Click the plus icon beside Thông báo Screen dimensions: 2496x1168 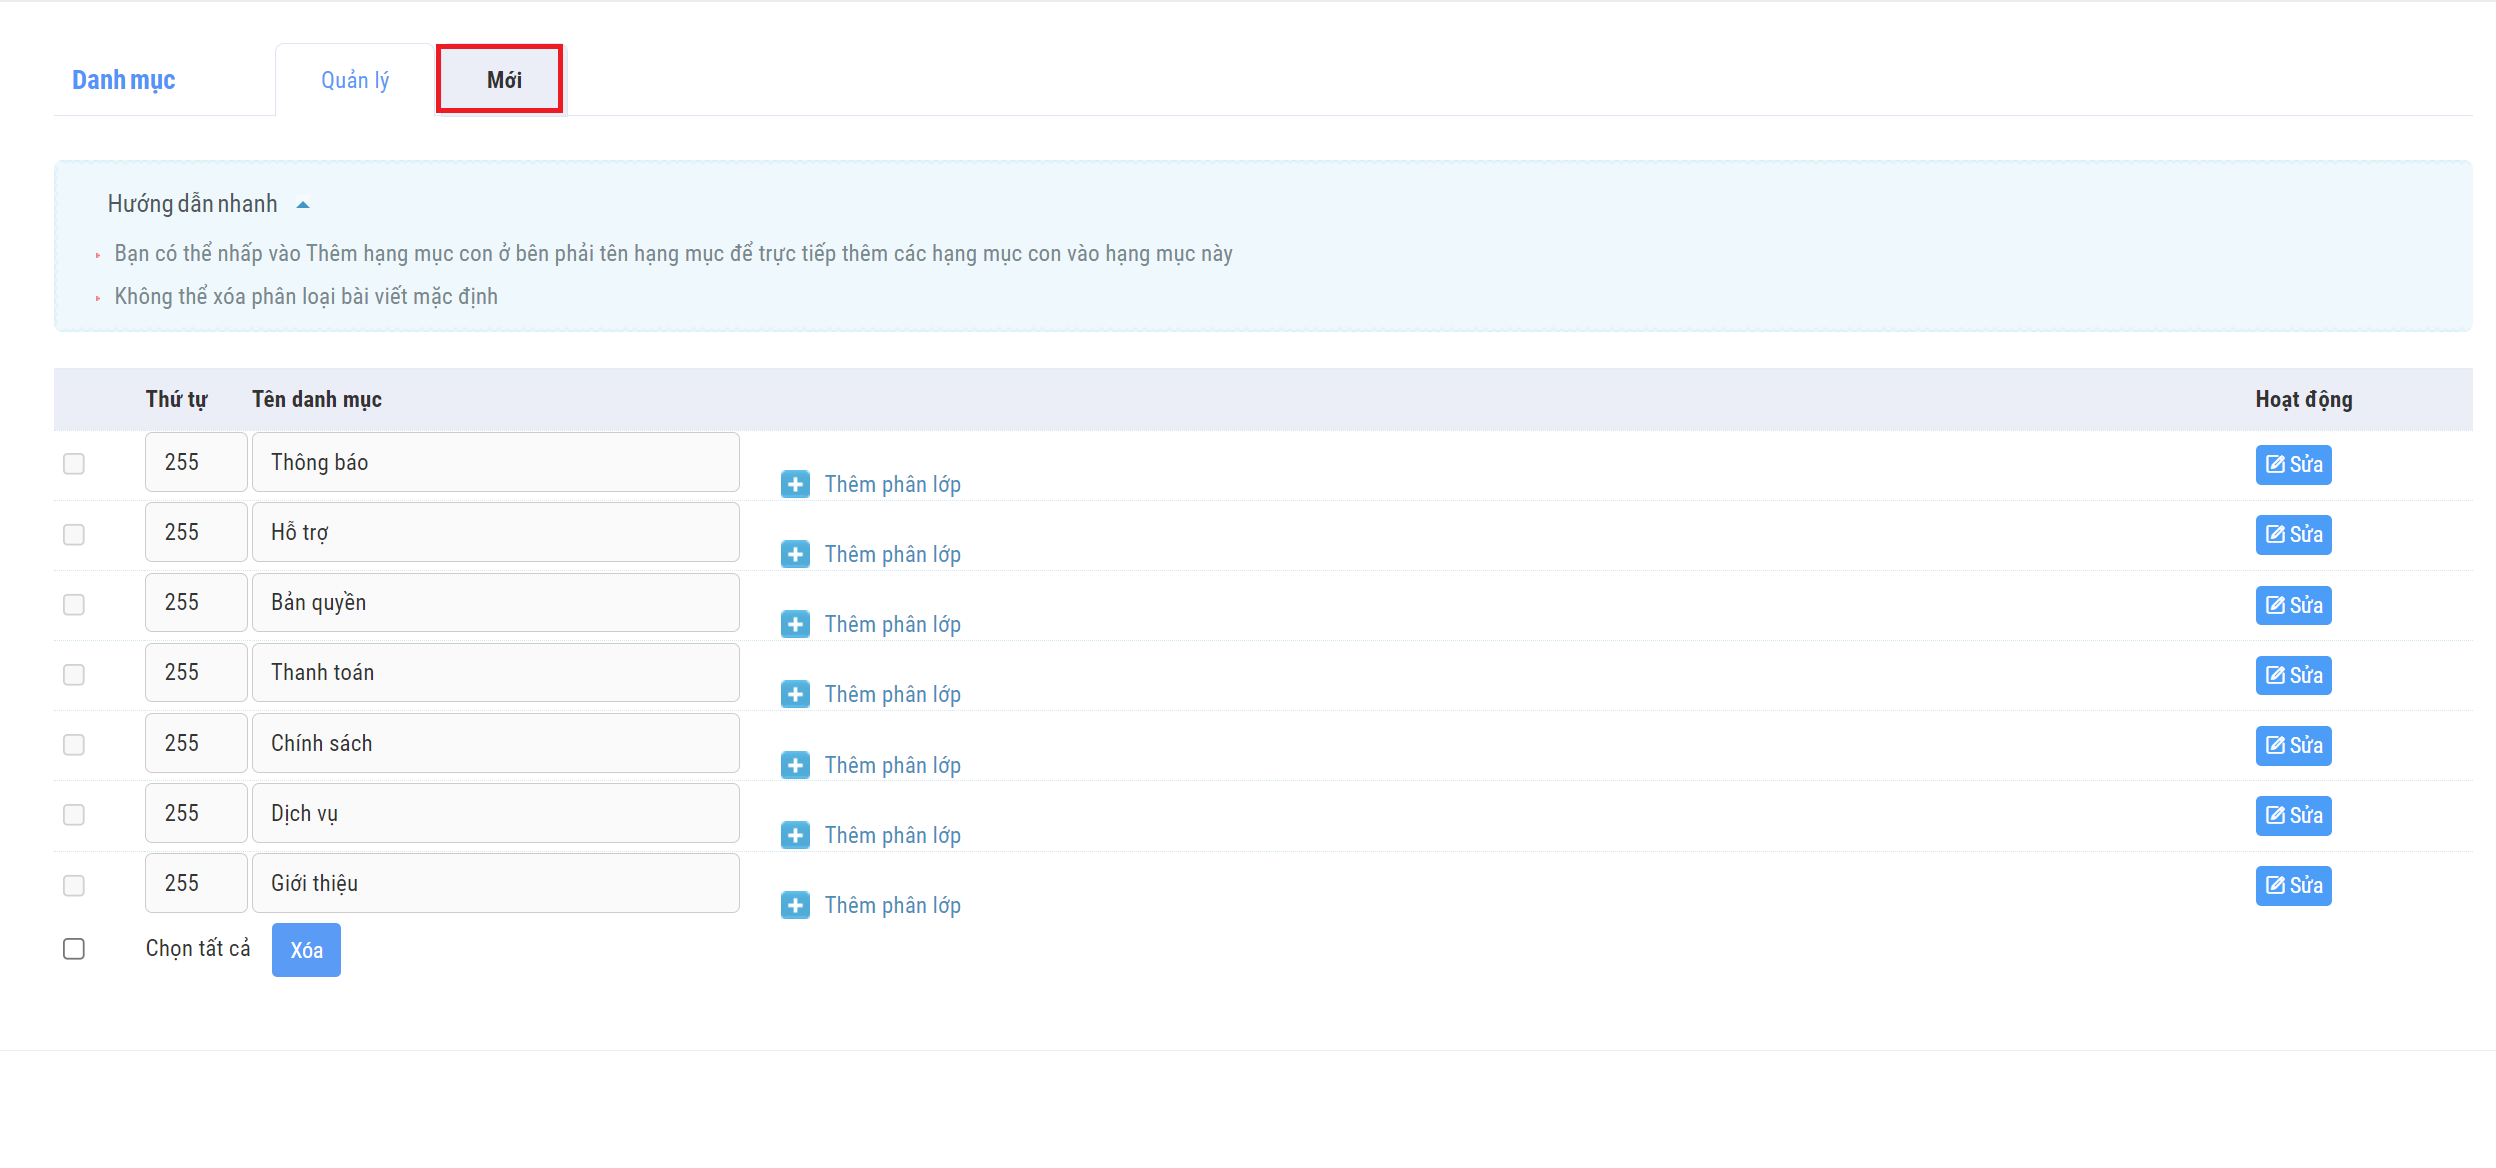pyautogui.click(x=795, y=485)
